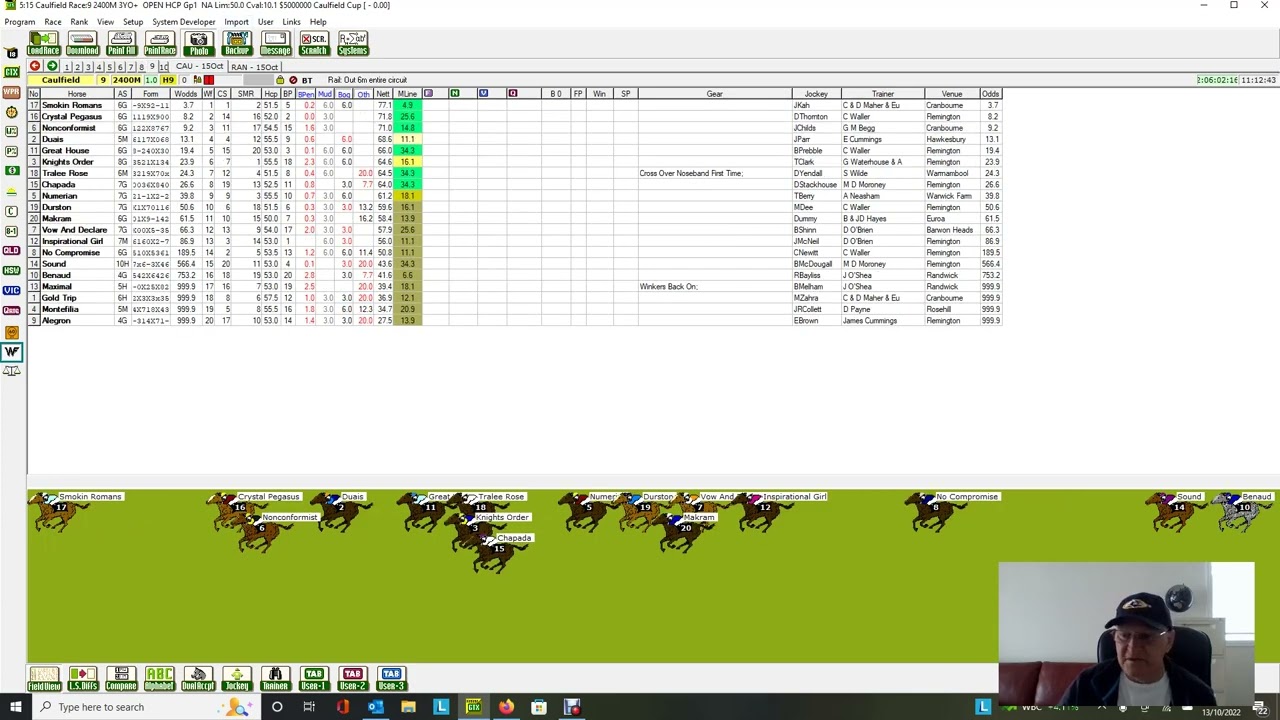Open Outlook from the taskbar
Viewport: 1280px width, 720px height.
click(x=375, y=707)
